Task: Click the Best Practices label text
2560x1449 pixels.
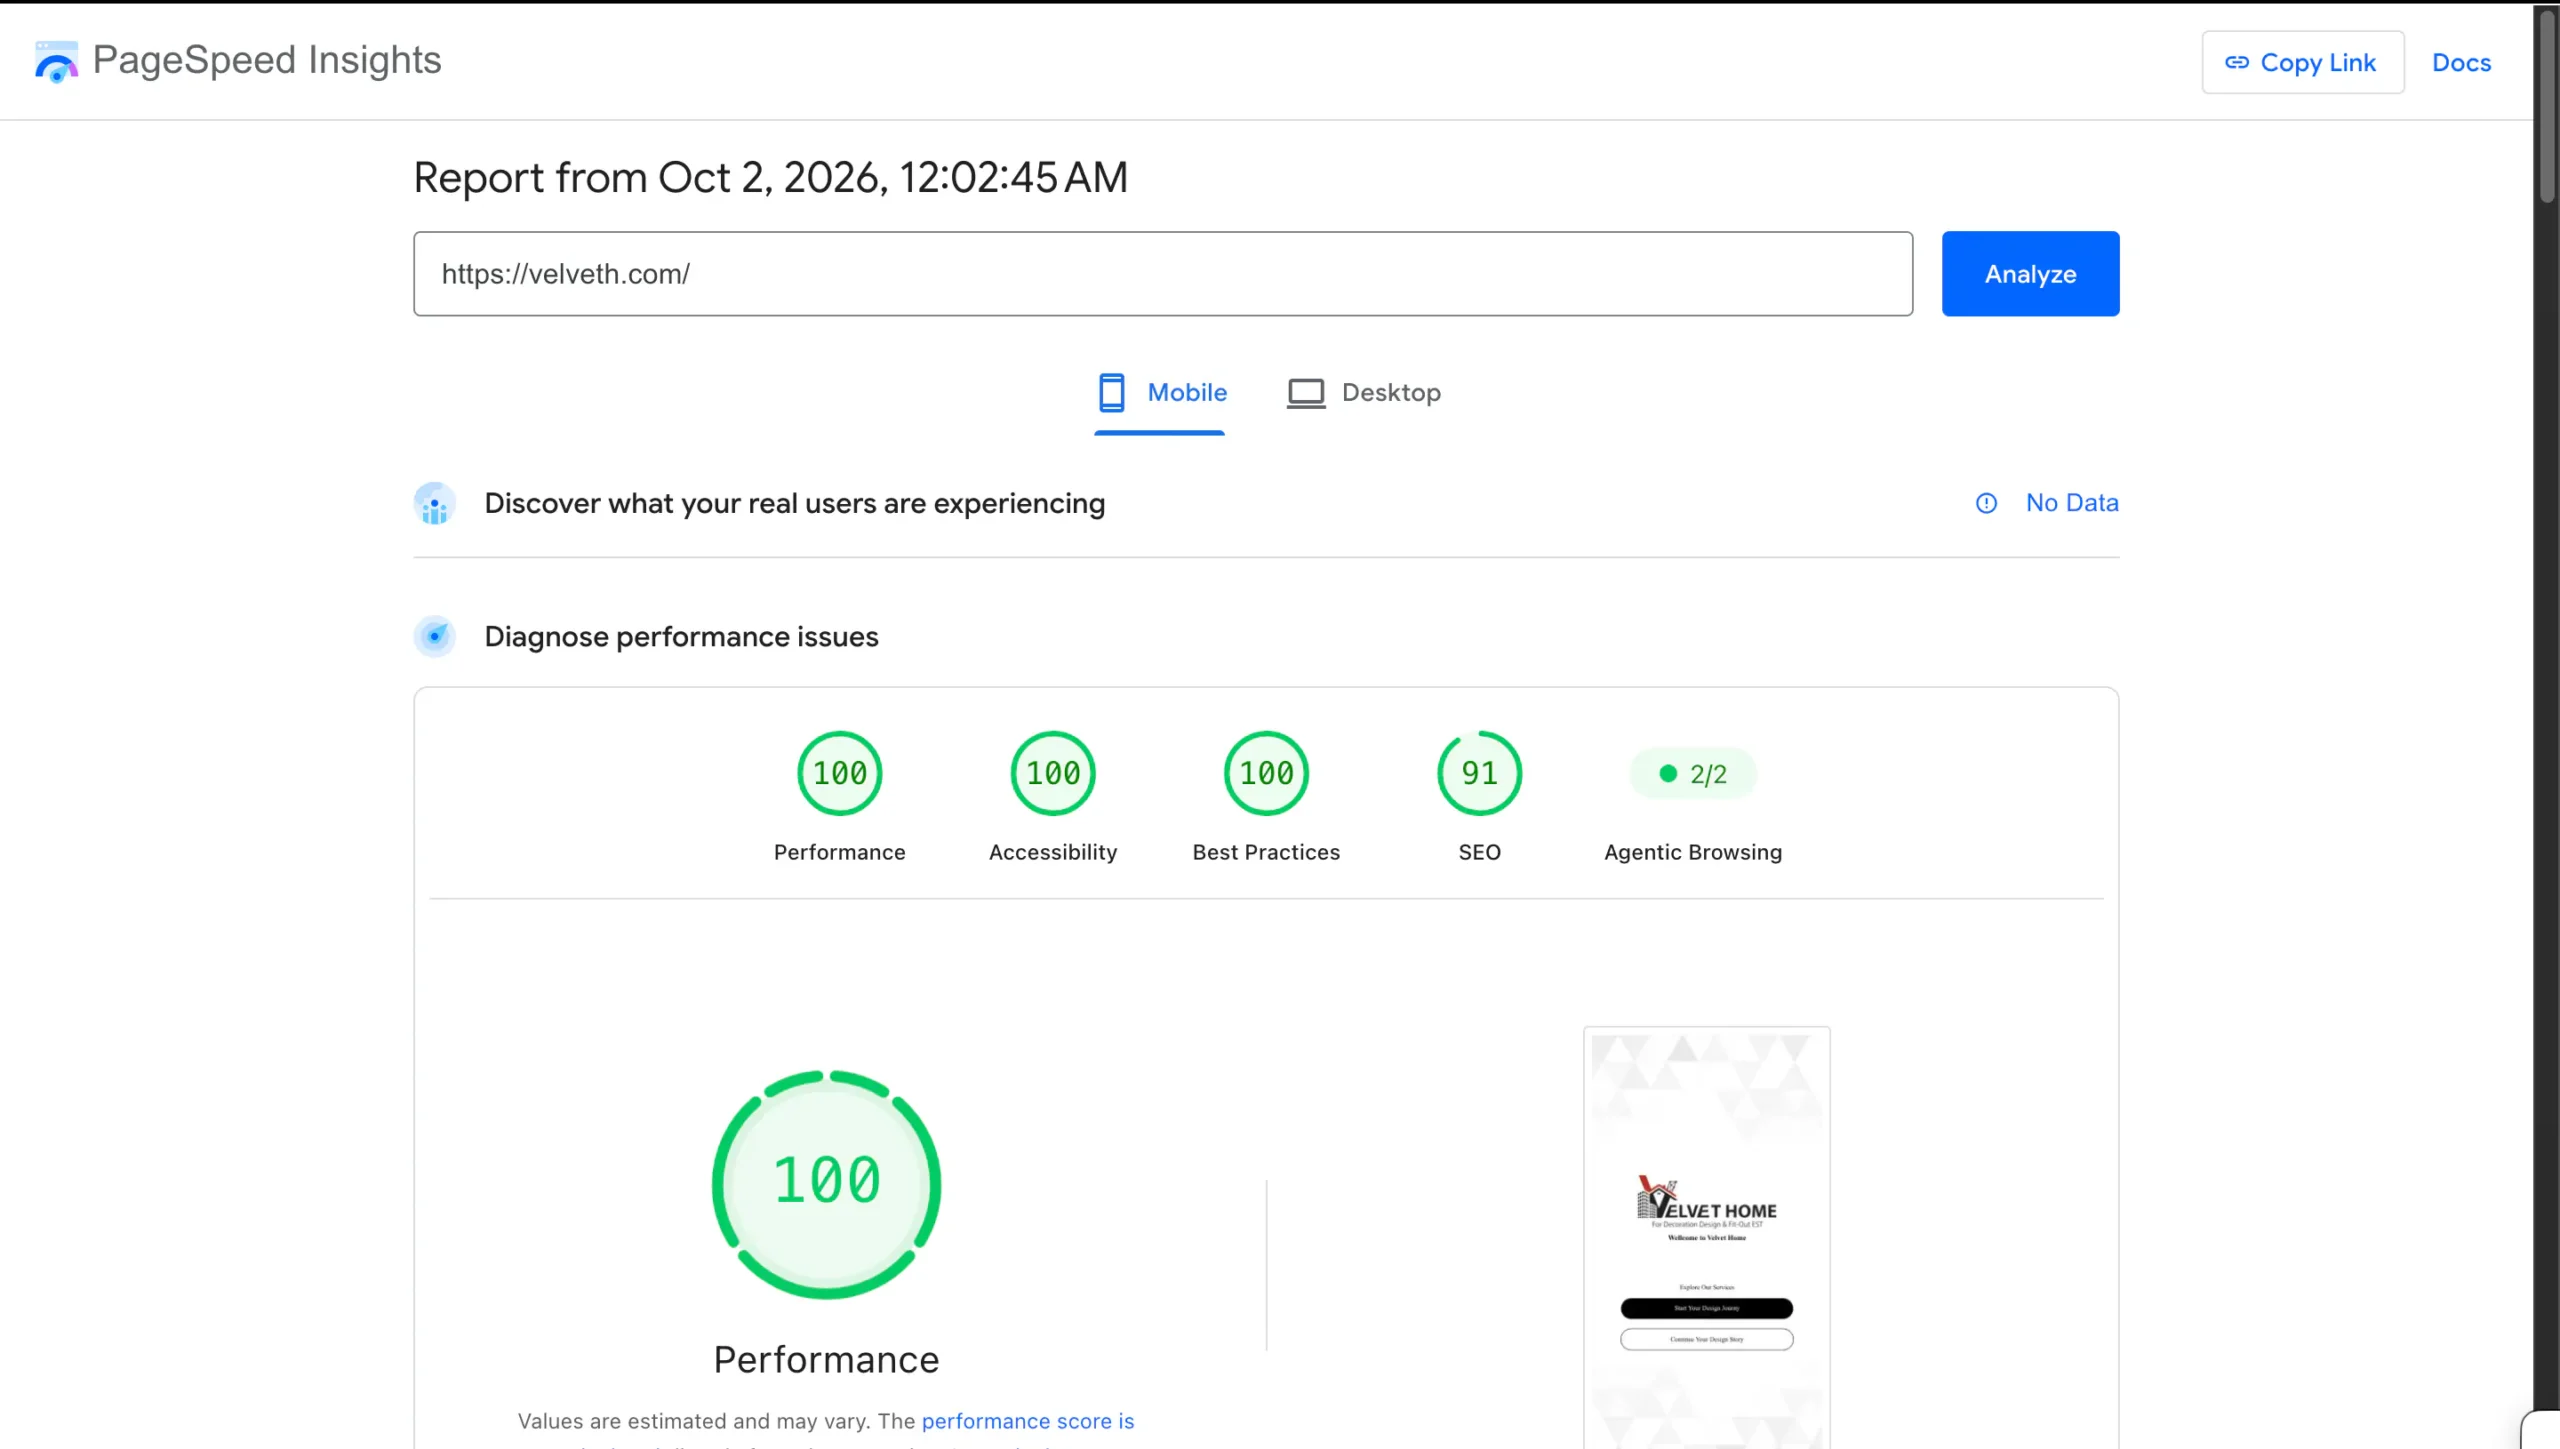Action: click(x=1266, y=852)
